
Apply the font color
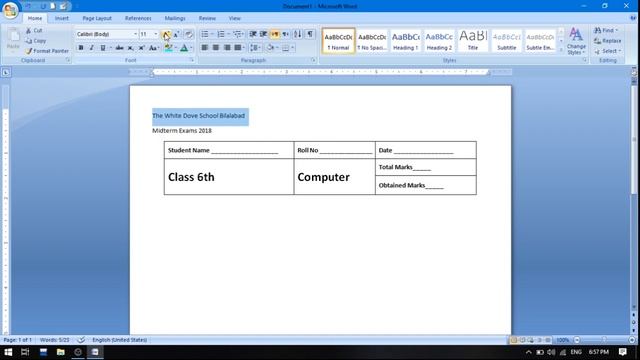pos(184,48)
